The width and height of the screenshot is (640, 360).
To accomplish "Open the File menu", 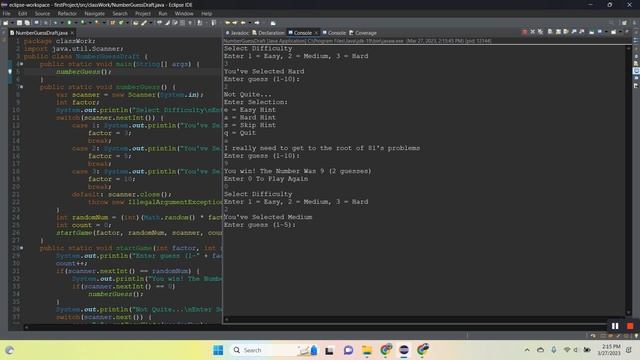I will point(7,13).
